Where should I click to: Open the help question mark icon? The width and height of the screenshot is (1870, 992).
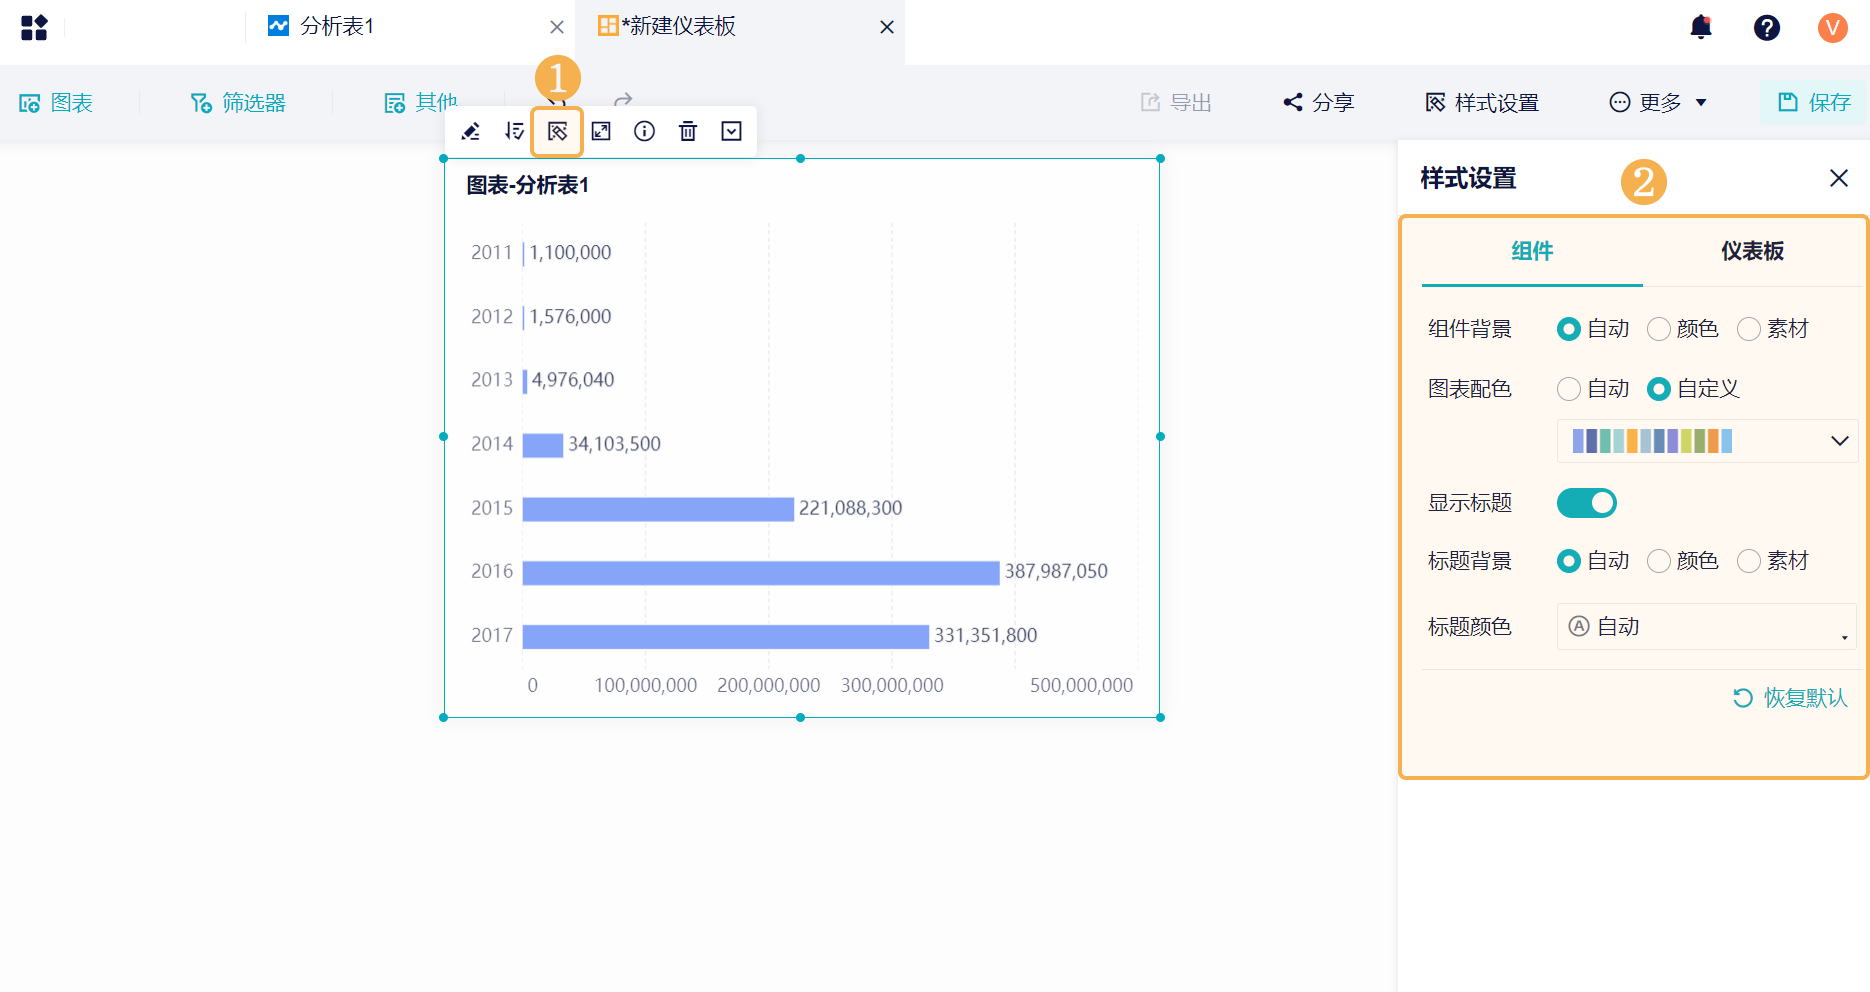tap(1767, 27)
